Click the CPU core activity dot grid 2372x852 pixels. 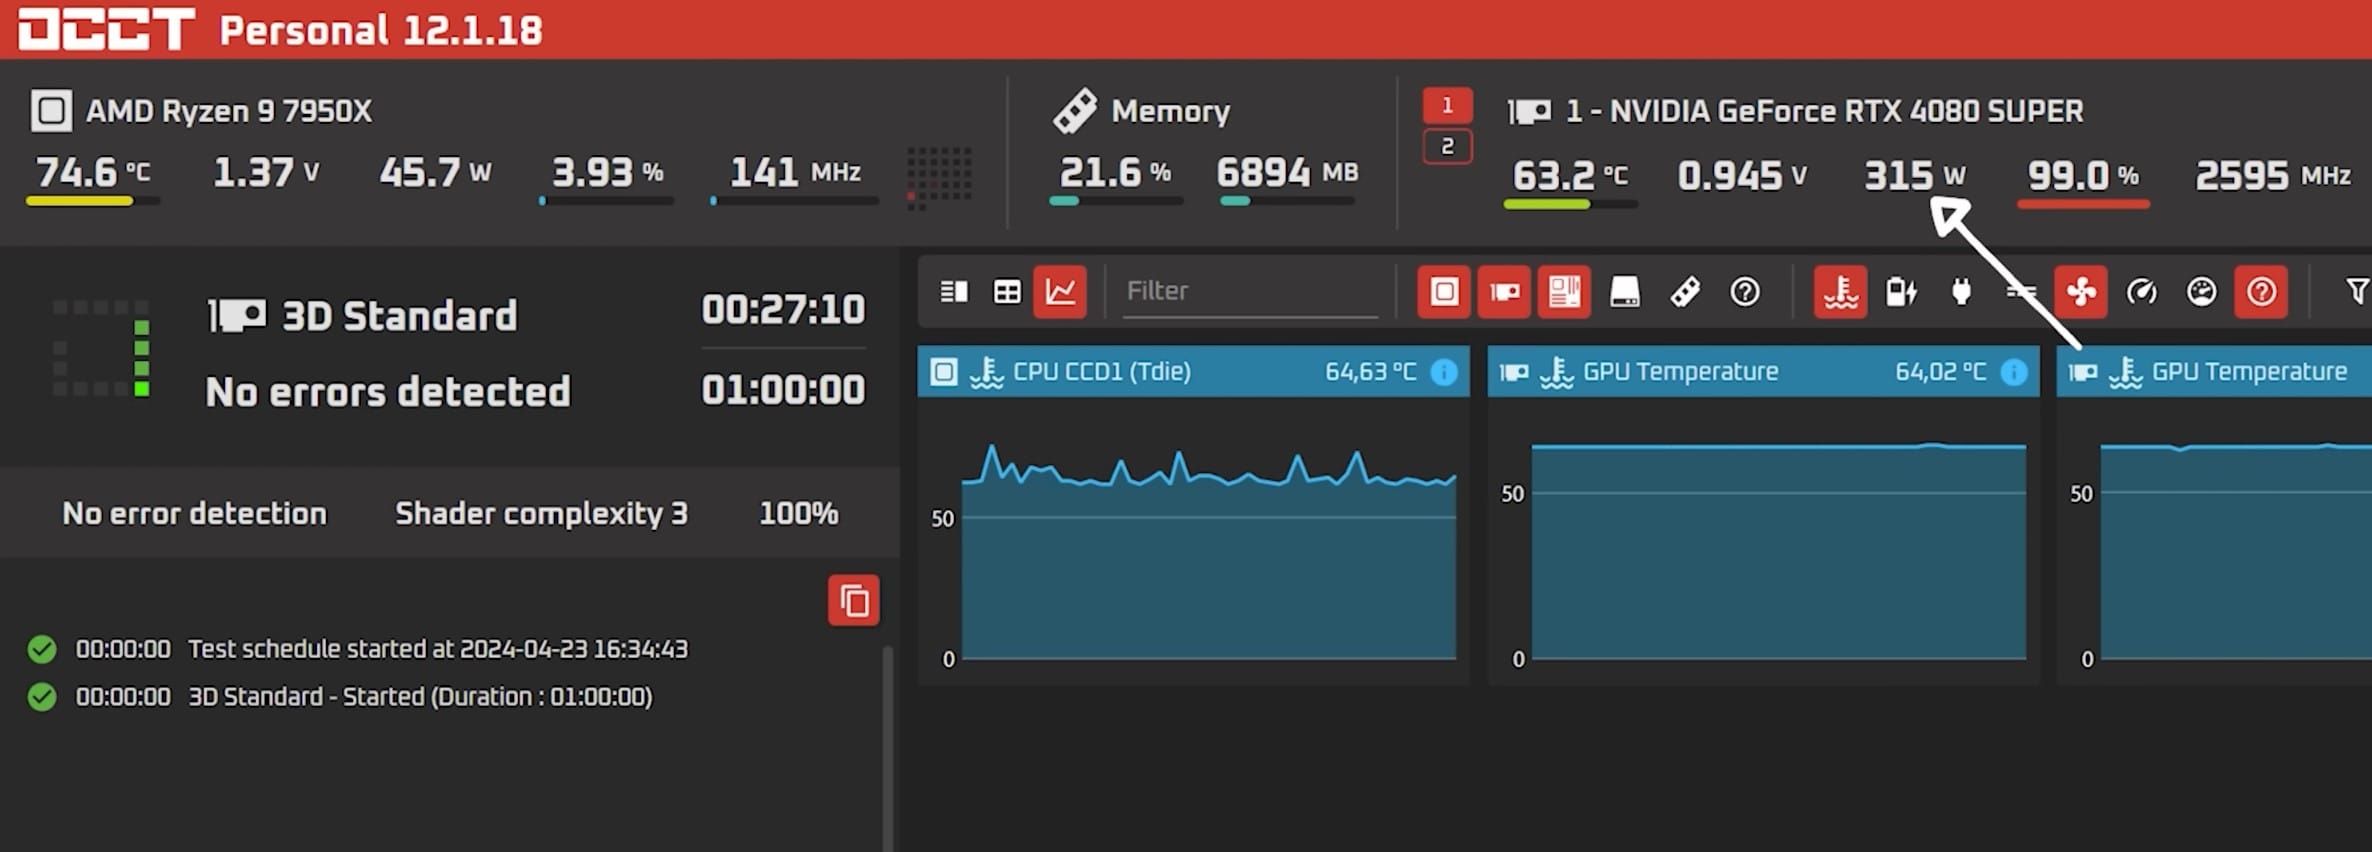click(x=938, y=178)
